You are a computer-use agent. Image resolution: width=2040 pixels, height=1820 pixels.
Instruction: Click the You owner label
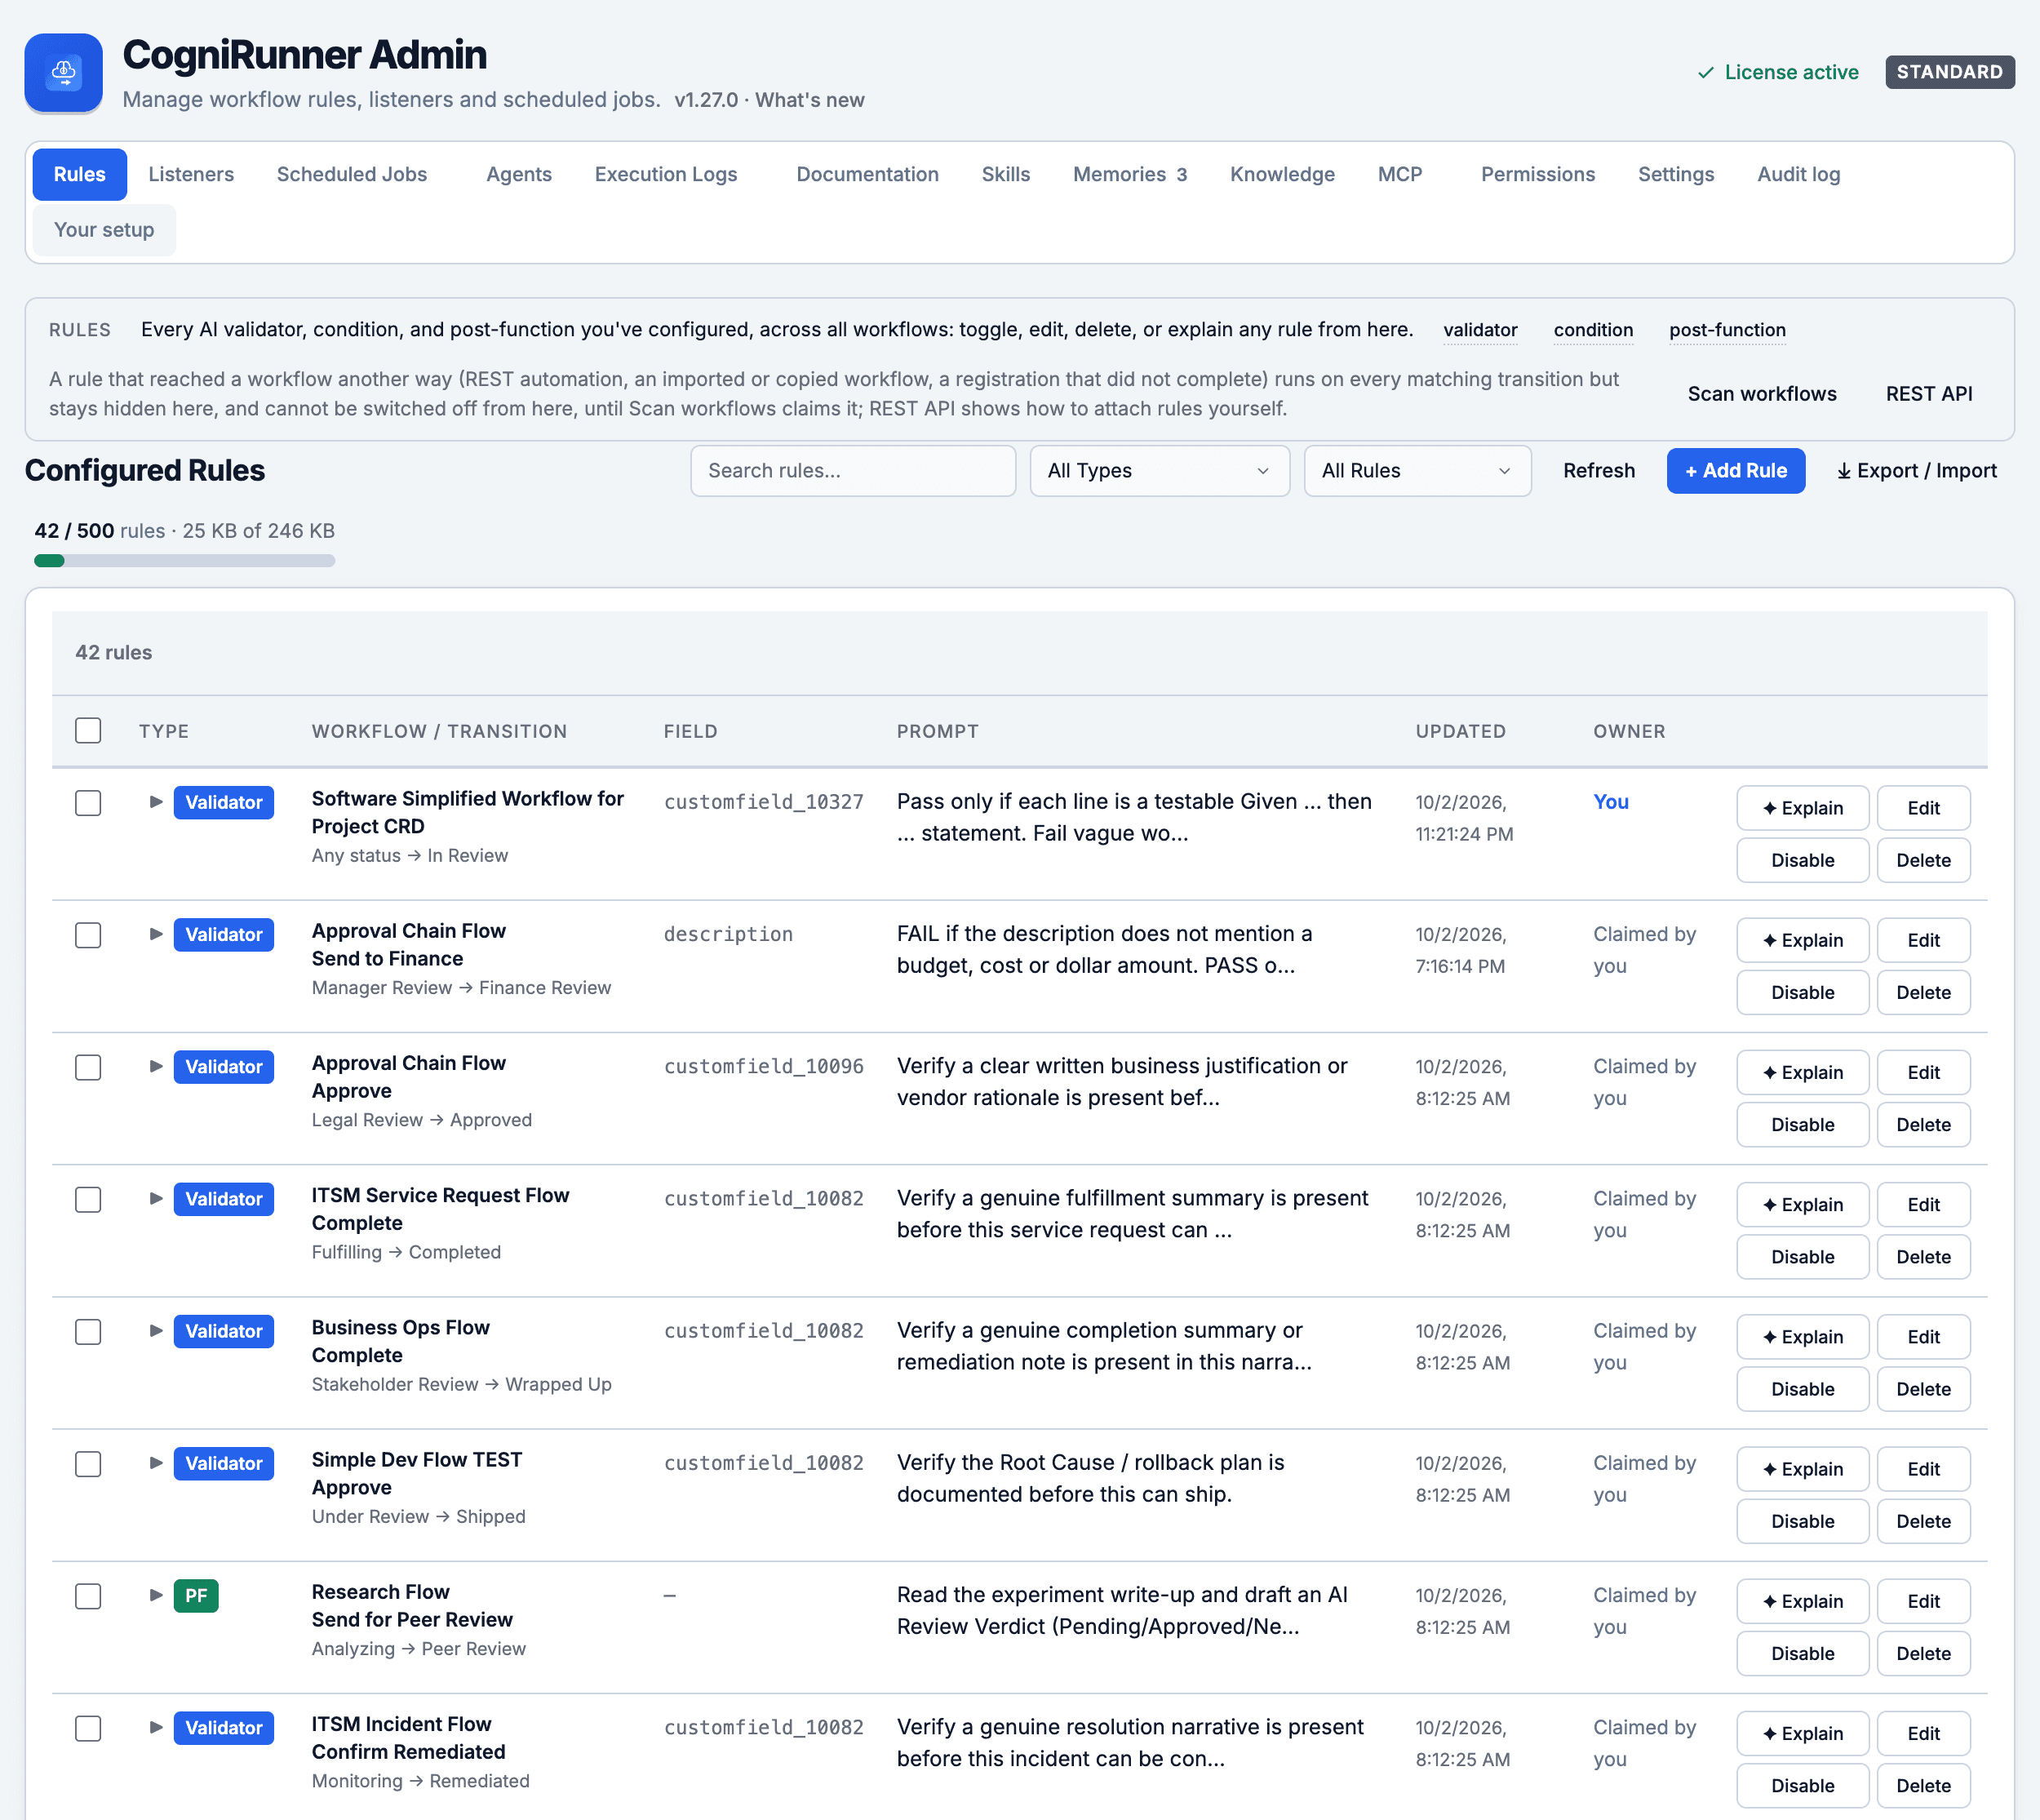[x=1611, y=802]
